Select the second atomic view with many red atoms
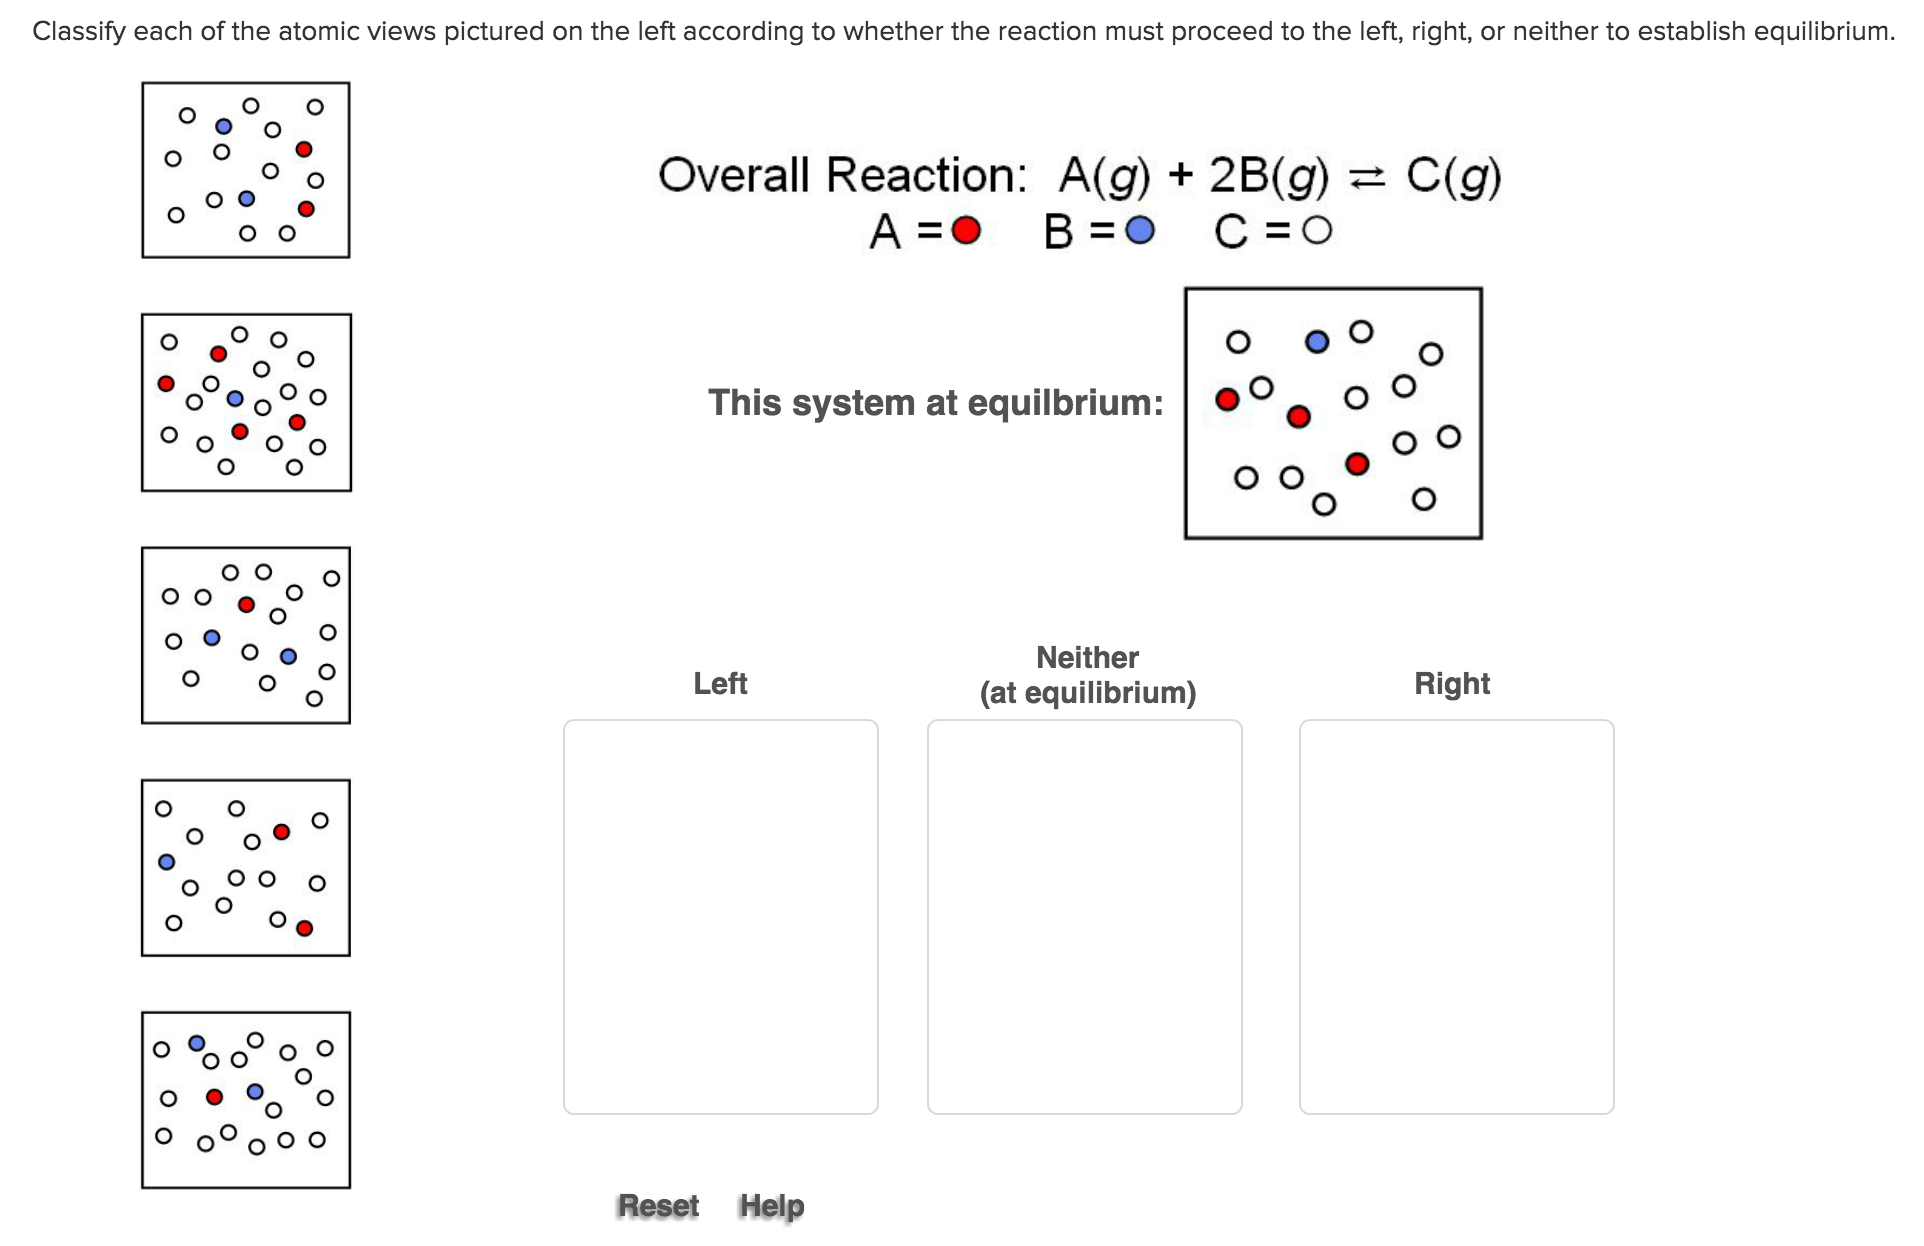The height and width of the screenshot is (1246, 1924). [x=246, y=403]
